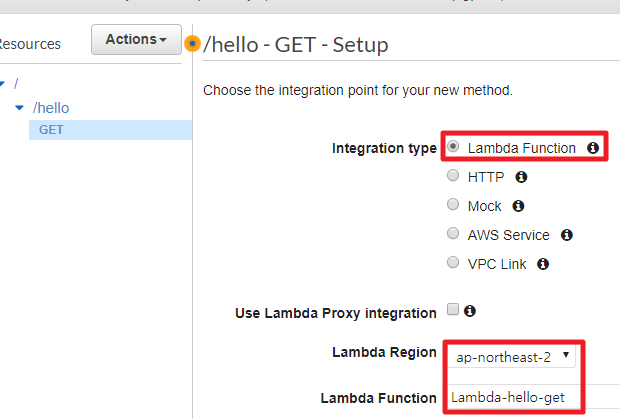620x419 pixels.
Task: Collapse the root / resource node
Action: (x=2, y=83)
